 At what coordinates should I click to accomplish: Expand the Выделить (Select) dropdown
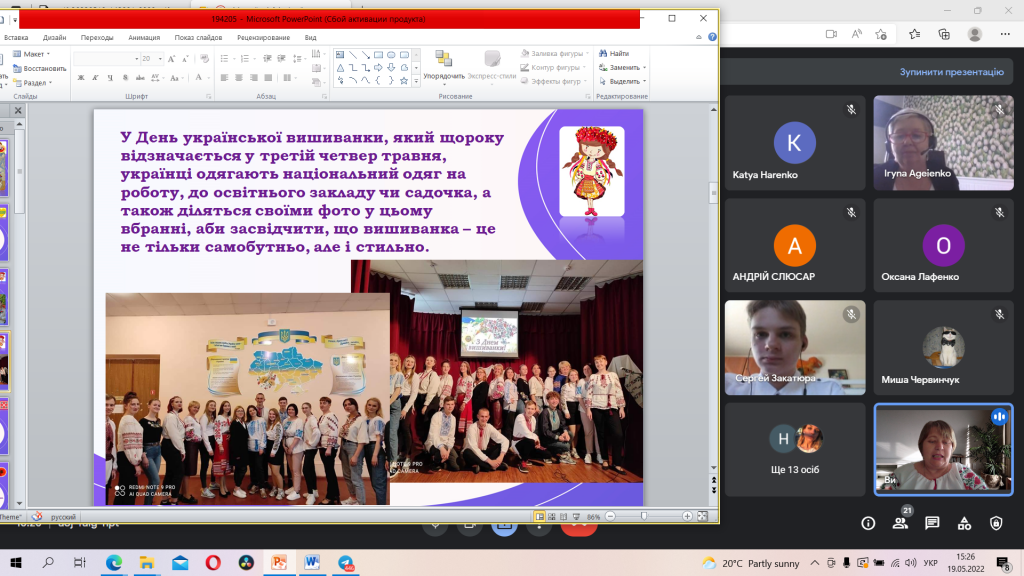(626, 81)
